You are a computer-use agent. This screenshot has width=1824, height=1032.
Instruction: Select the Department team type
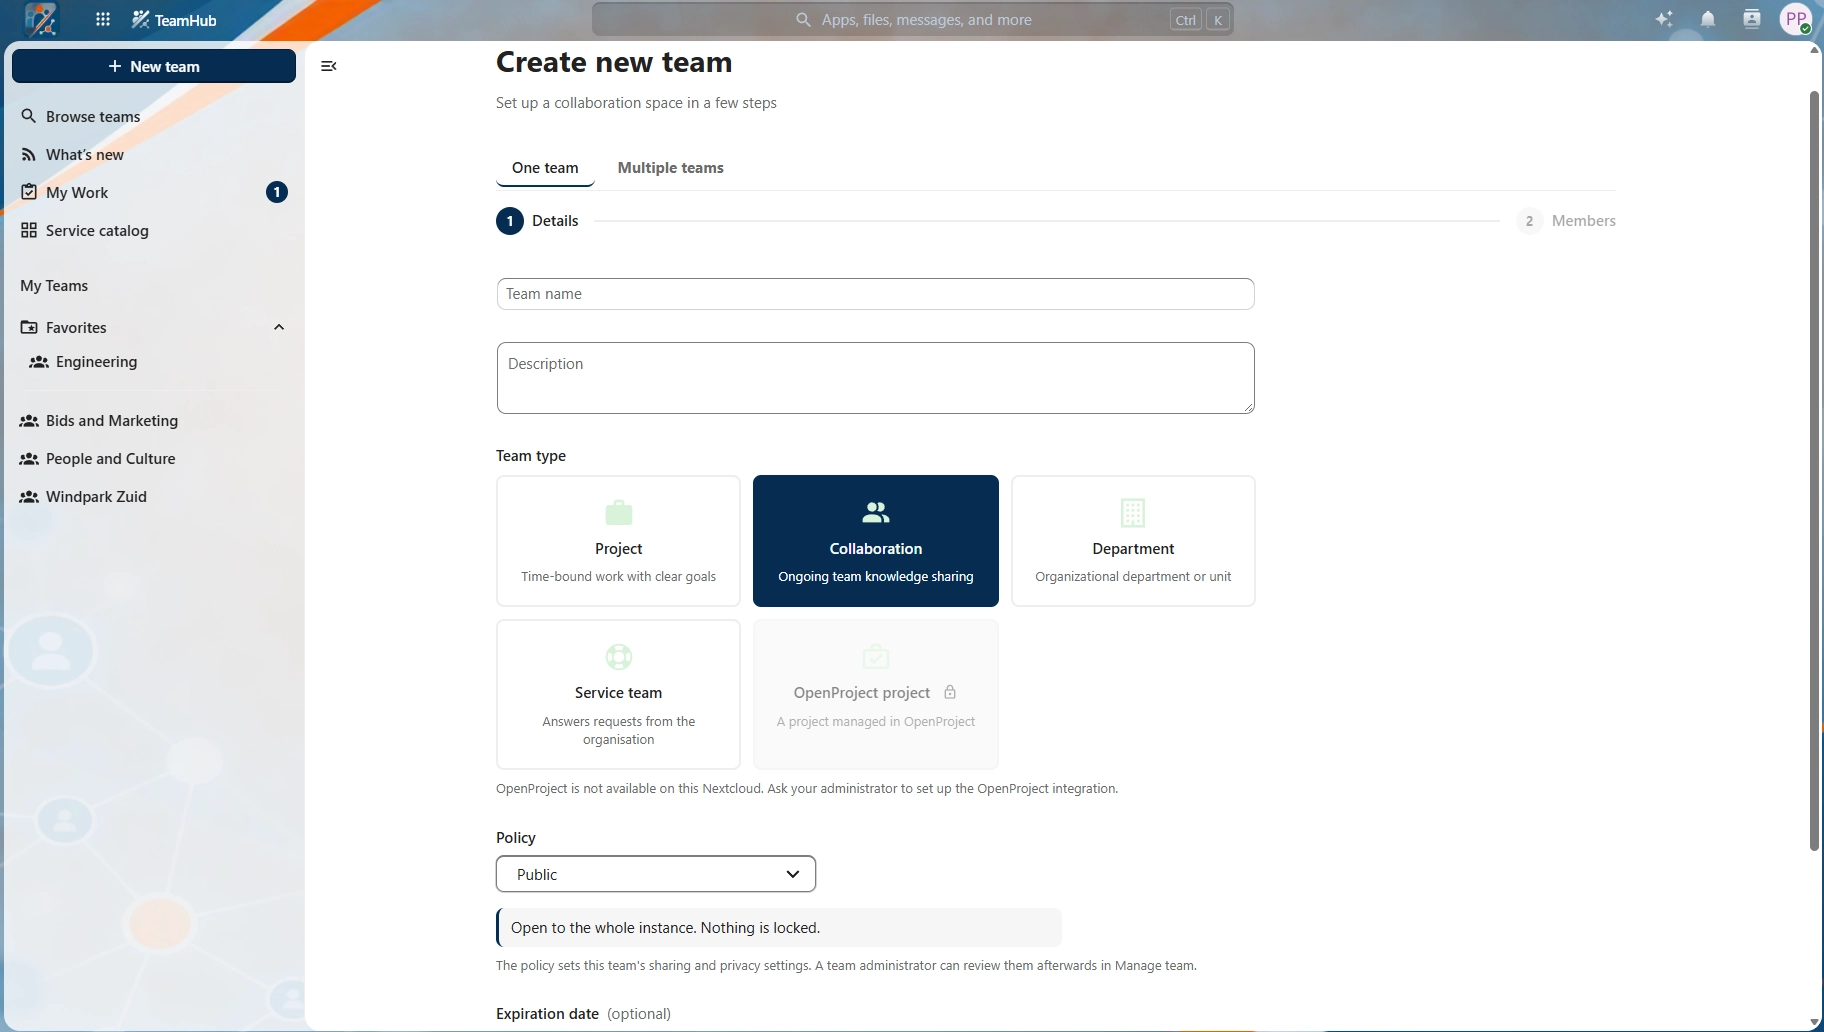[1133, 541]
